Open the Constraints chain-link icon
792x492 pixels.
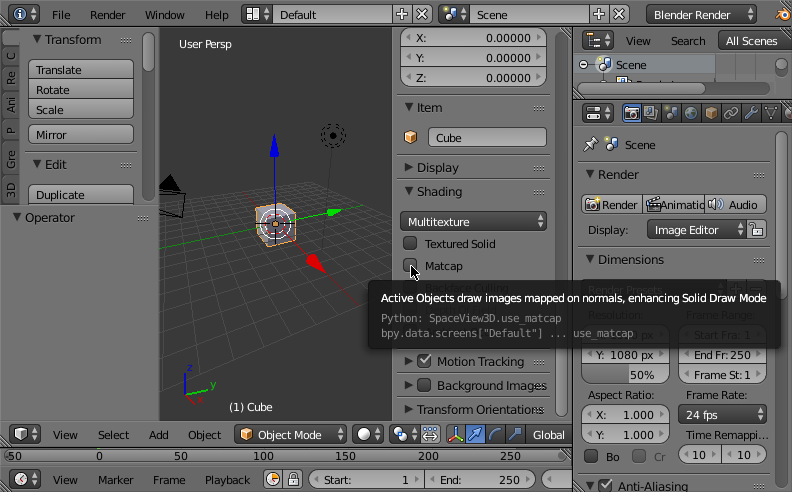click(731, 113)
